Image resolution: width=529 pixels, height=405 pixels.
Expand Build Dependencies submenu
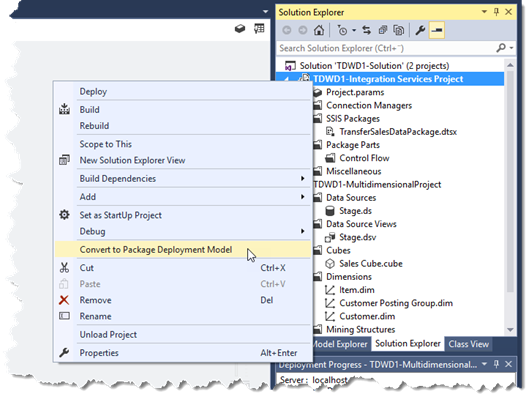point(183,179)
